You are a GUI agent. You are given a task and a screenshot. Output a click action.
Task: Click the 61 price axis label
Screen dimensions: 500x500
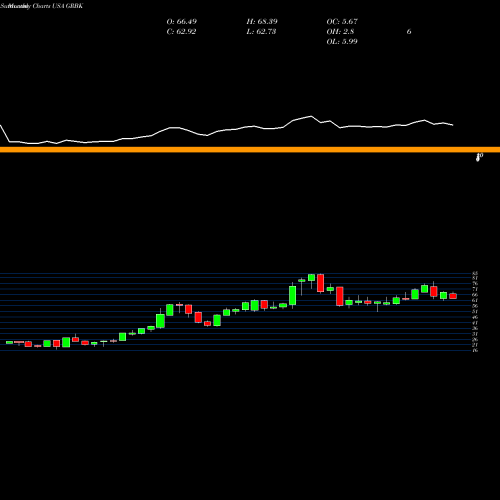(x=475, y=300)
